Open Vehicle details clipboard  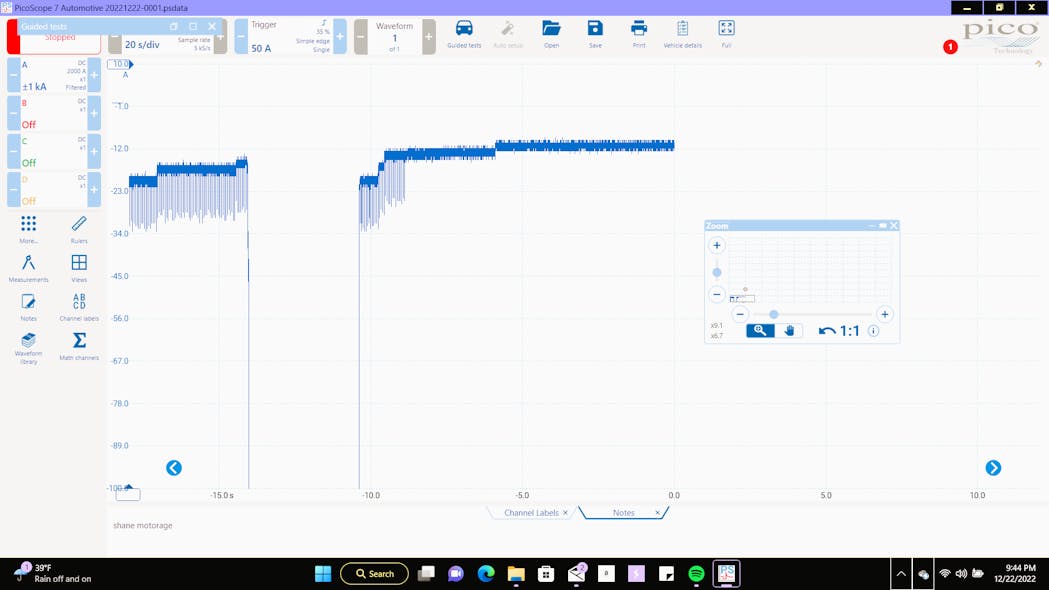(x=682, y=33)
